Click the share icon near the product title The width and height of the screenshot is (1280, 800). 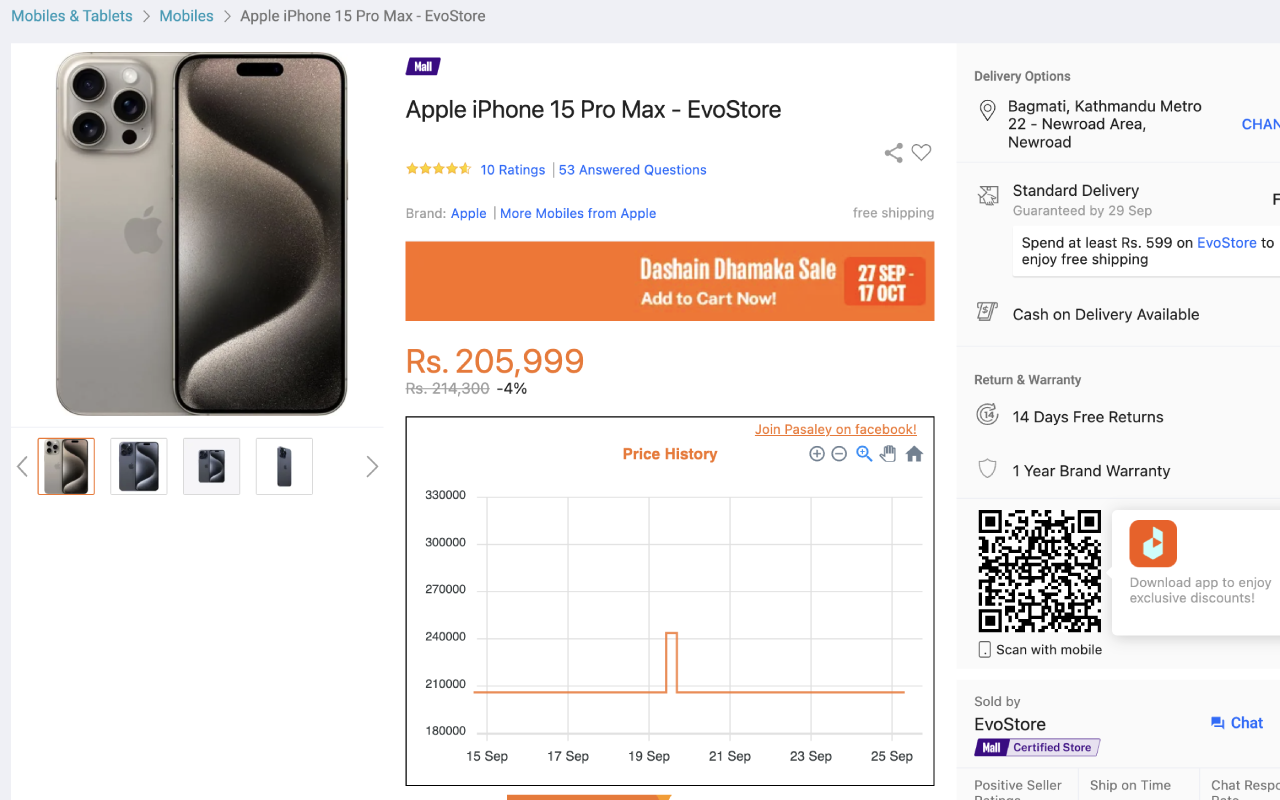coord(893,152)
